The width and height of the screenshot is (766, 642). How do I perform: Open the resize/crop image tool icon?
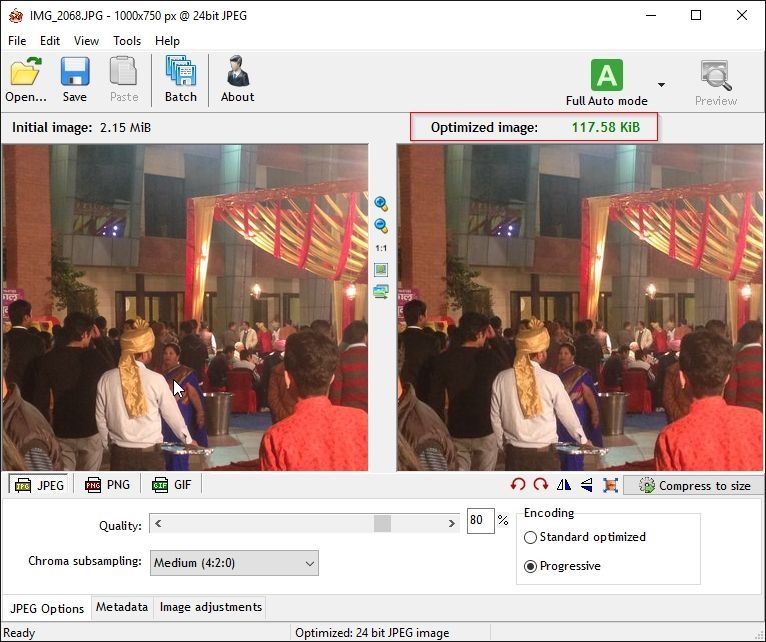tap(610, 485)
